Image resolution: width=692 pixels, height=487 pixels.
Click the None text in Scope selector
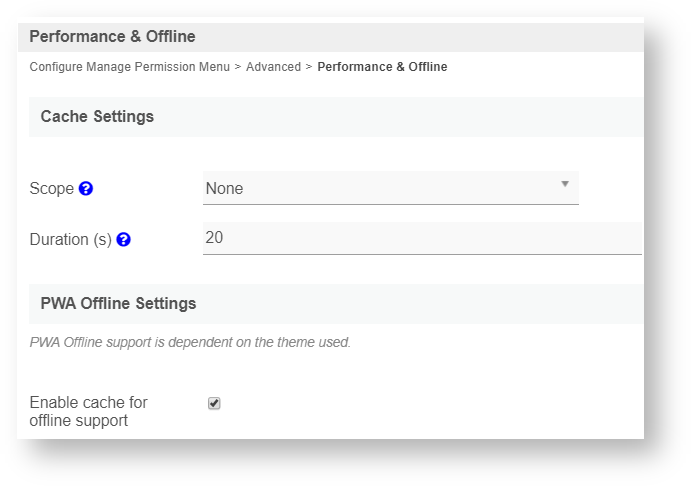pos(224,188)
